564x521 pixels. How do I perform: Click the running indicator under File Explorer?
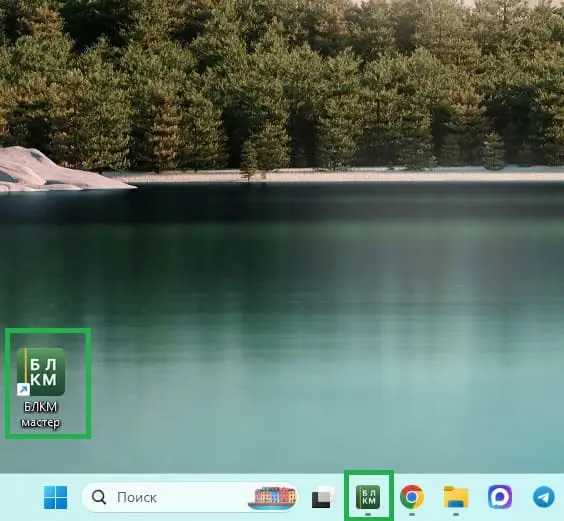456,515
